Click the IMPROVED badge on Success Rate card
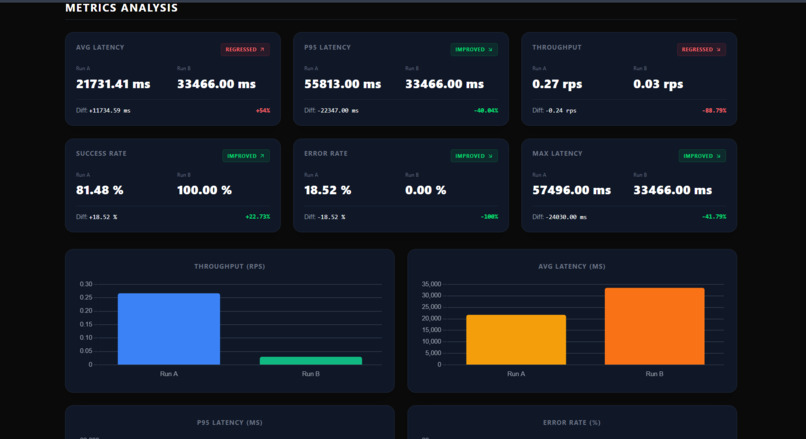This screenshot has width=806, height=439. [246, 156]
